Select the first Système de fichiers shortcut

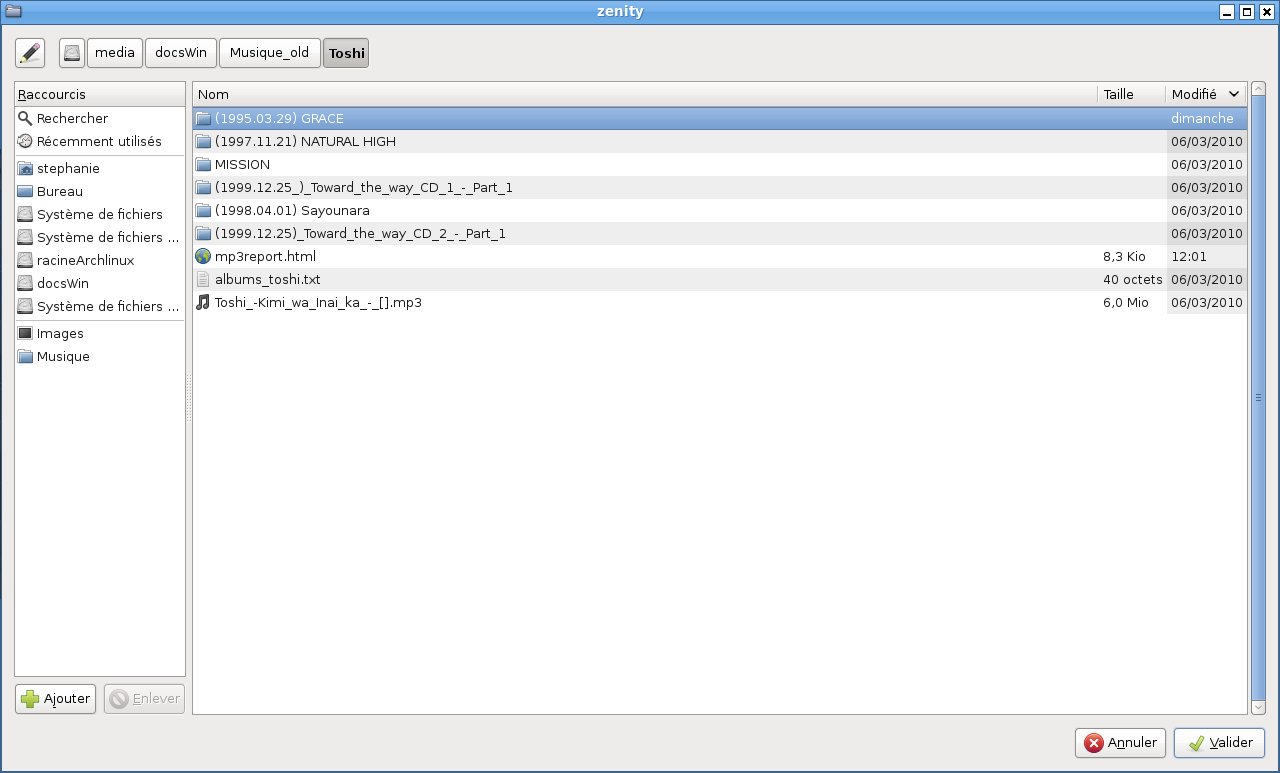[100, 214]
